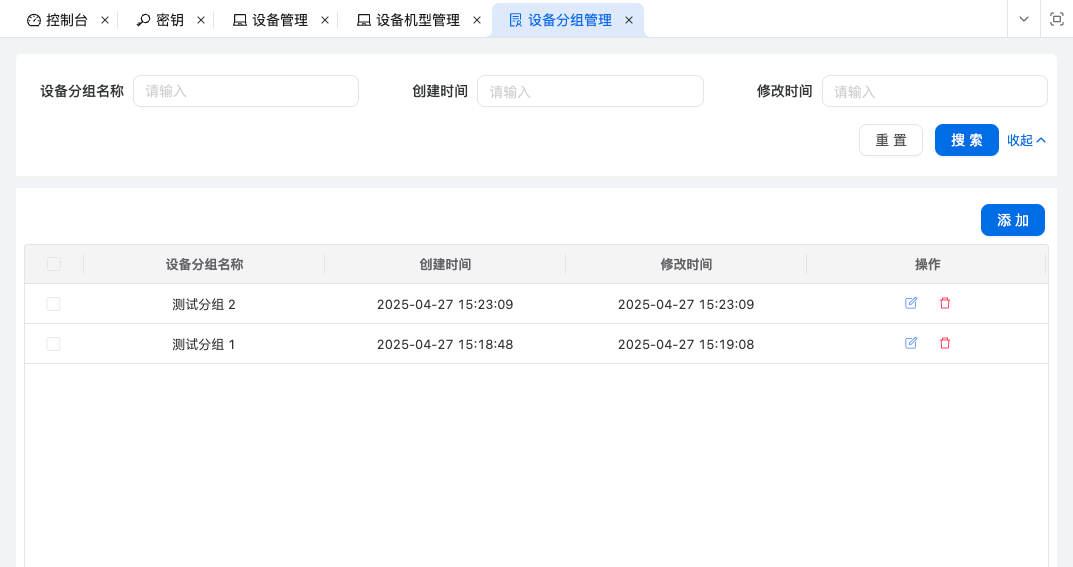Click edit icon for 测试分组 1
The height and width of the screenshot is (567, 1073).
[x=911, y=343]
